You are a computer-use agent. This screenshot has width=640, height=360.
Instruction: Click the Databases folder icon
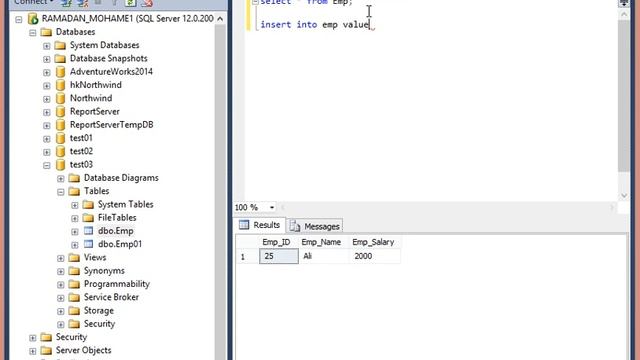tap(47, 32)
